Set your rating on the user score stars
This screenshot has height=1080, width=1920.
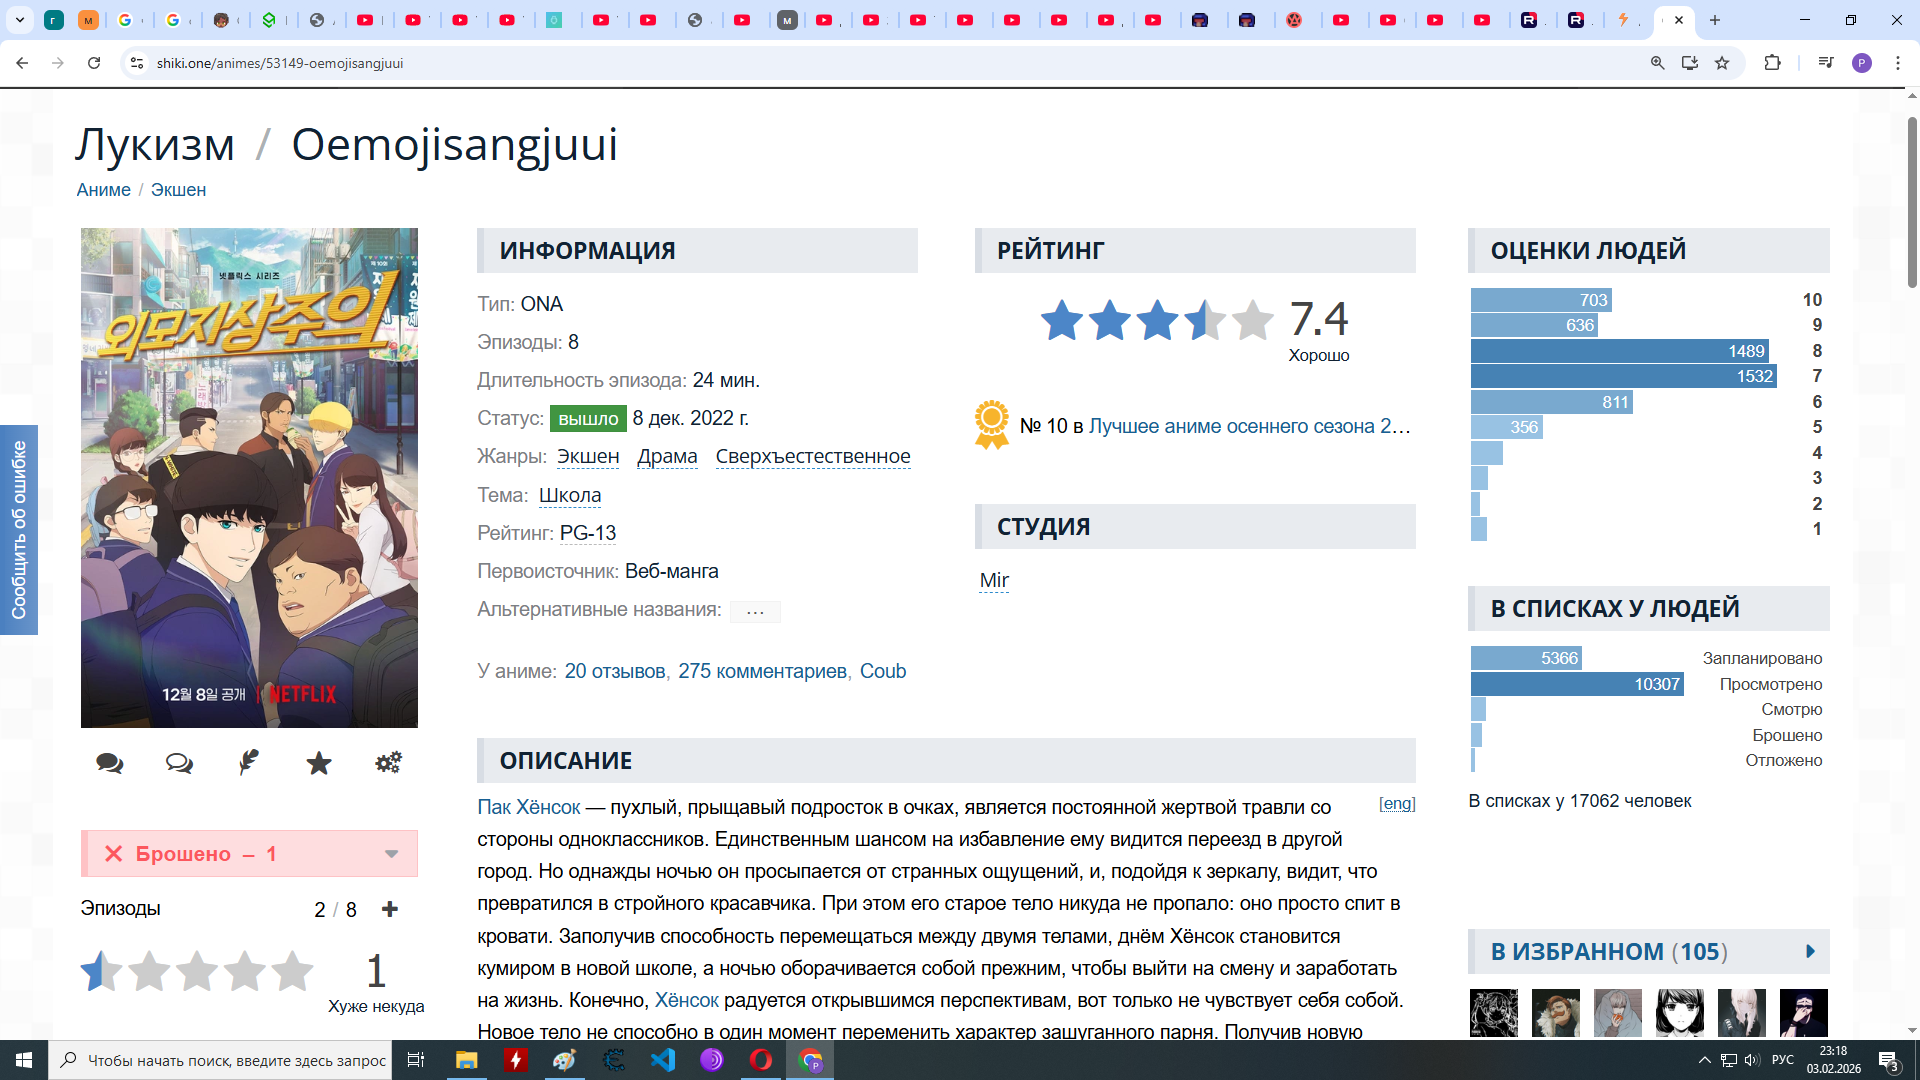click(197, 971)
